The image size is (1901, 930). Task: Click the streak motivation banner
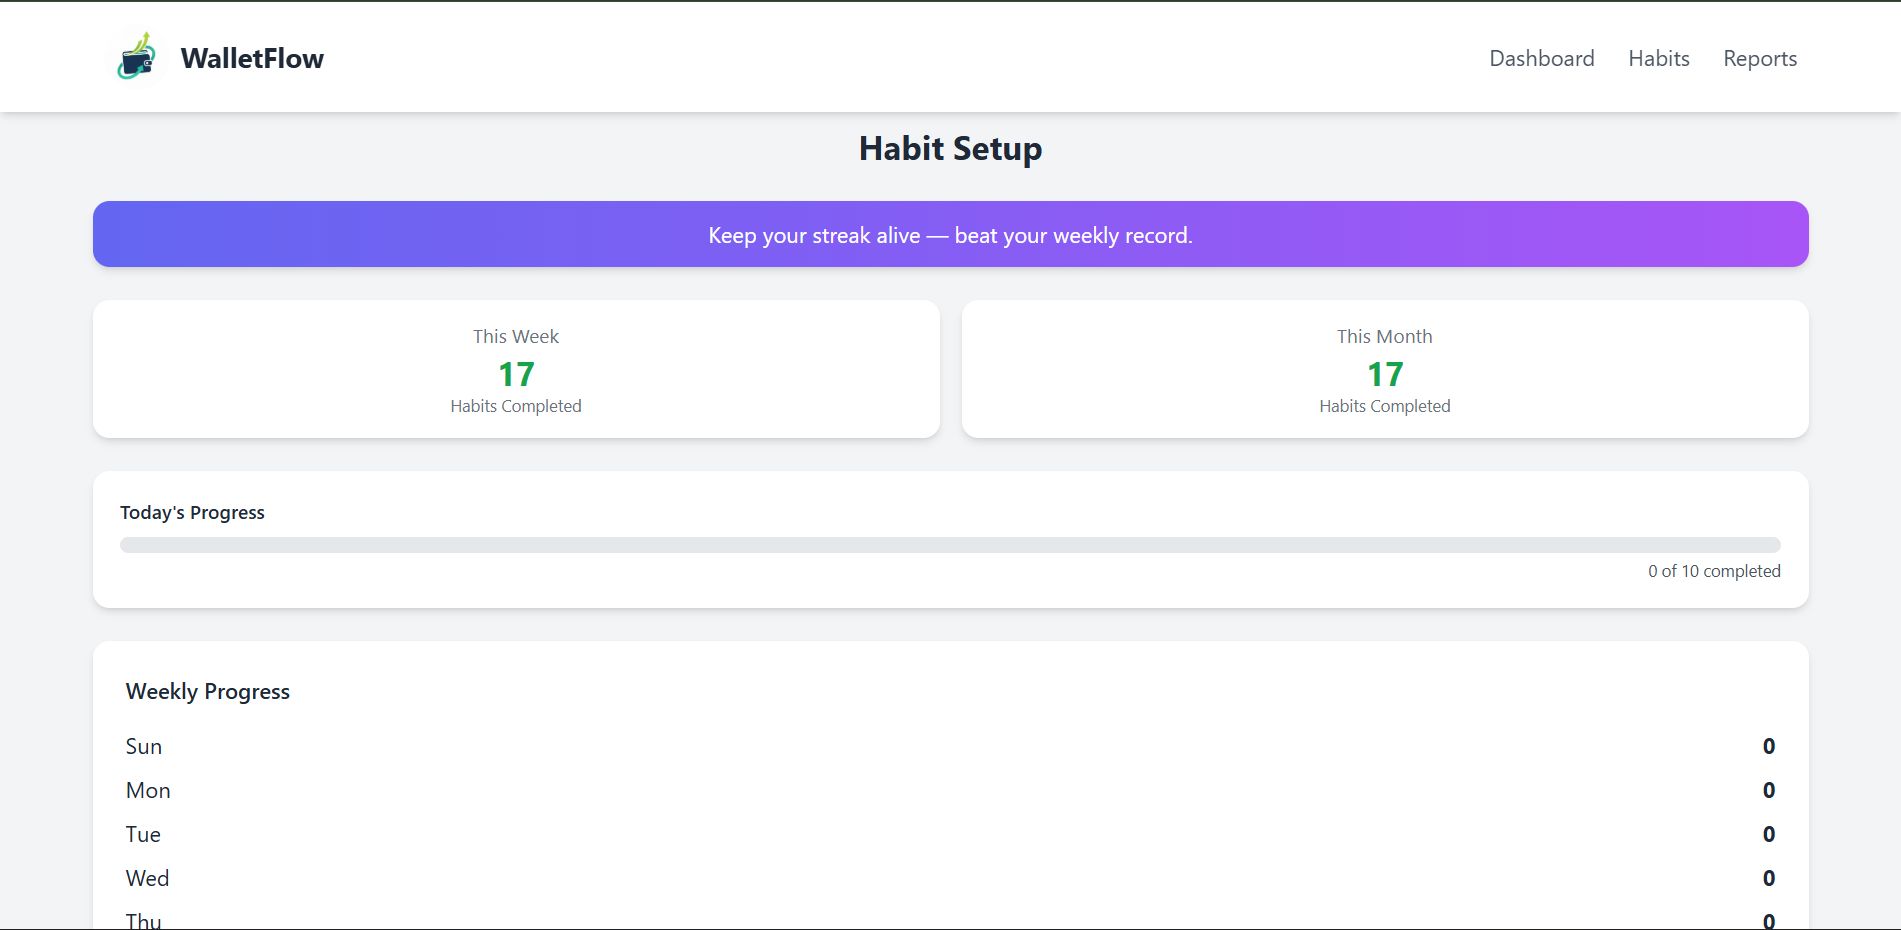[950, 234]
